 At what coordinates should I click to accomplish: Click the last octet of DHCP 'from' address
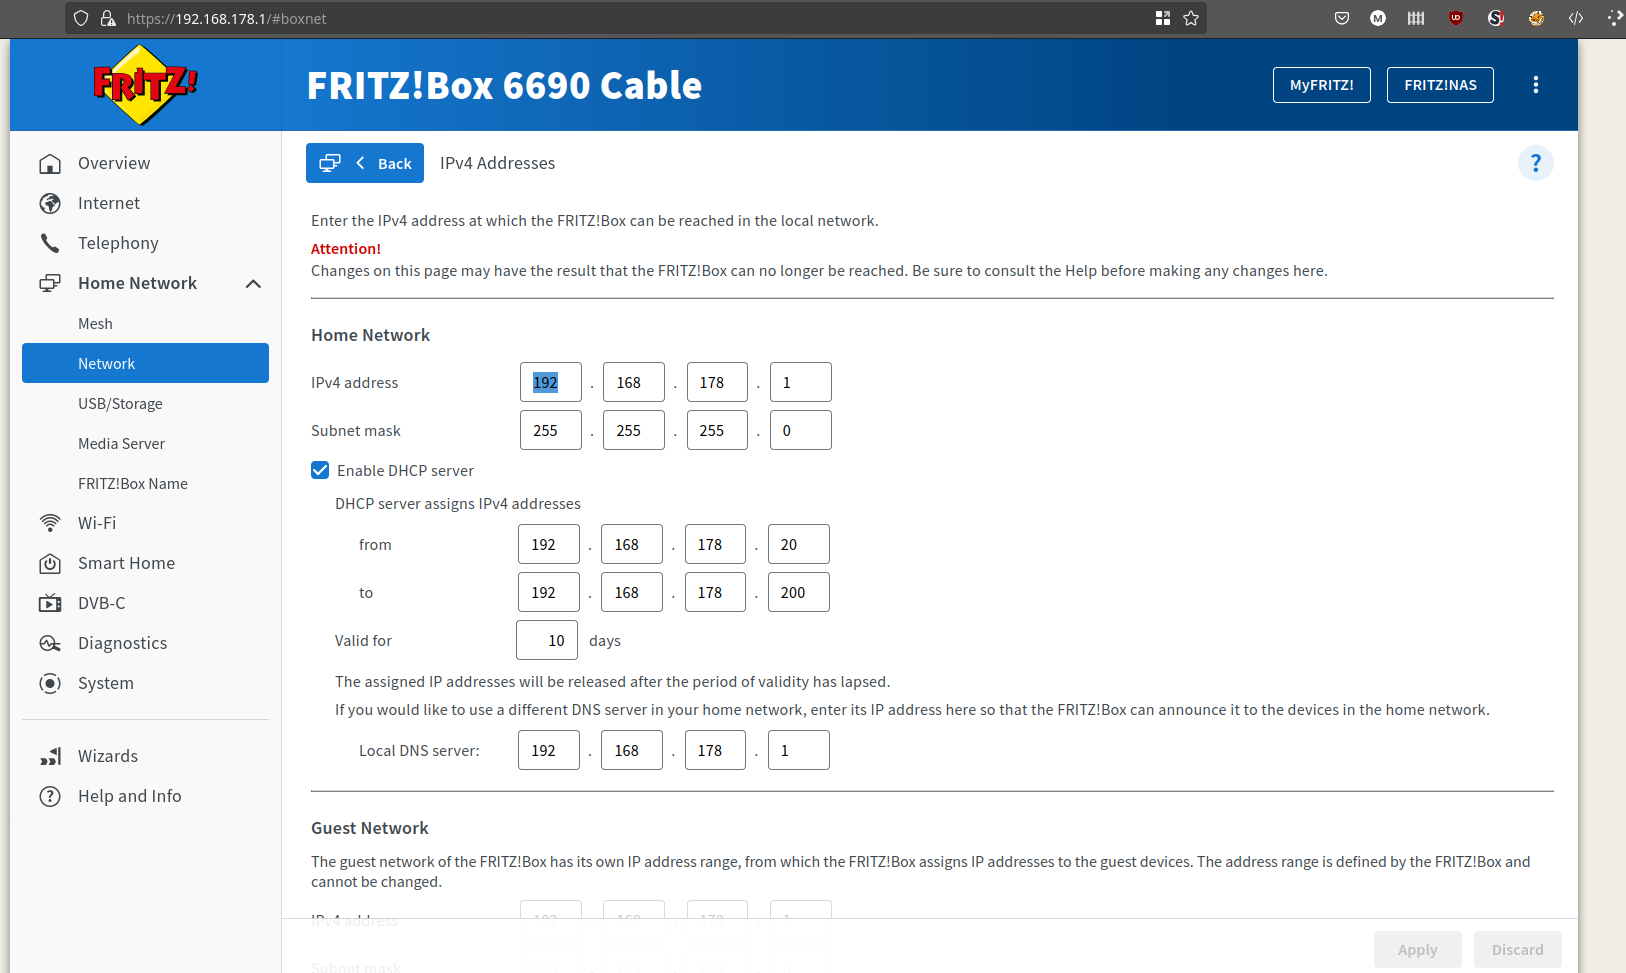tap(798, 544)
